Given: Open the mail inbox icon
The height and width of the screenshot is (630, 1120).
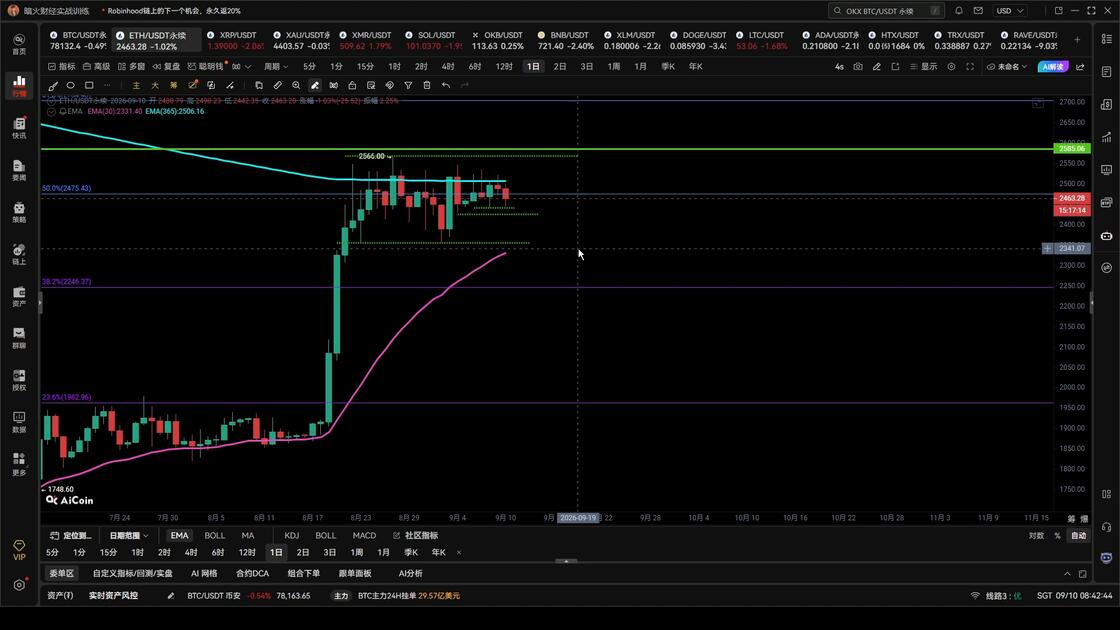Looking at the screenshot, I should click(979, 11).
